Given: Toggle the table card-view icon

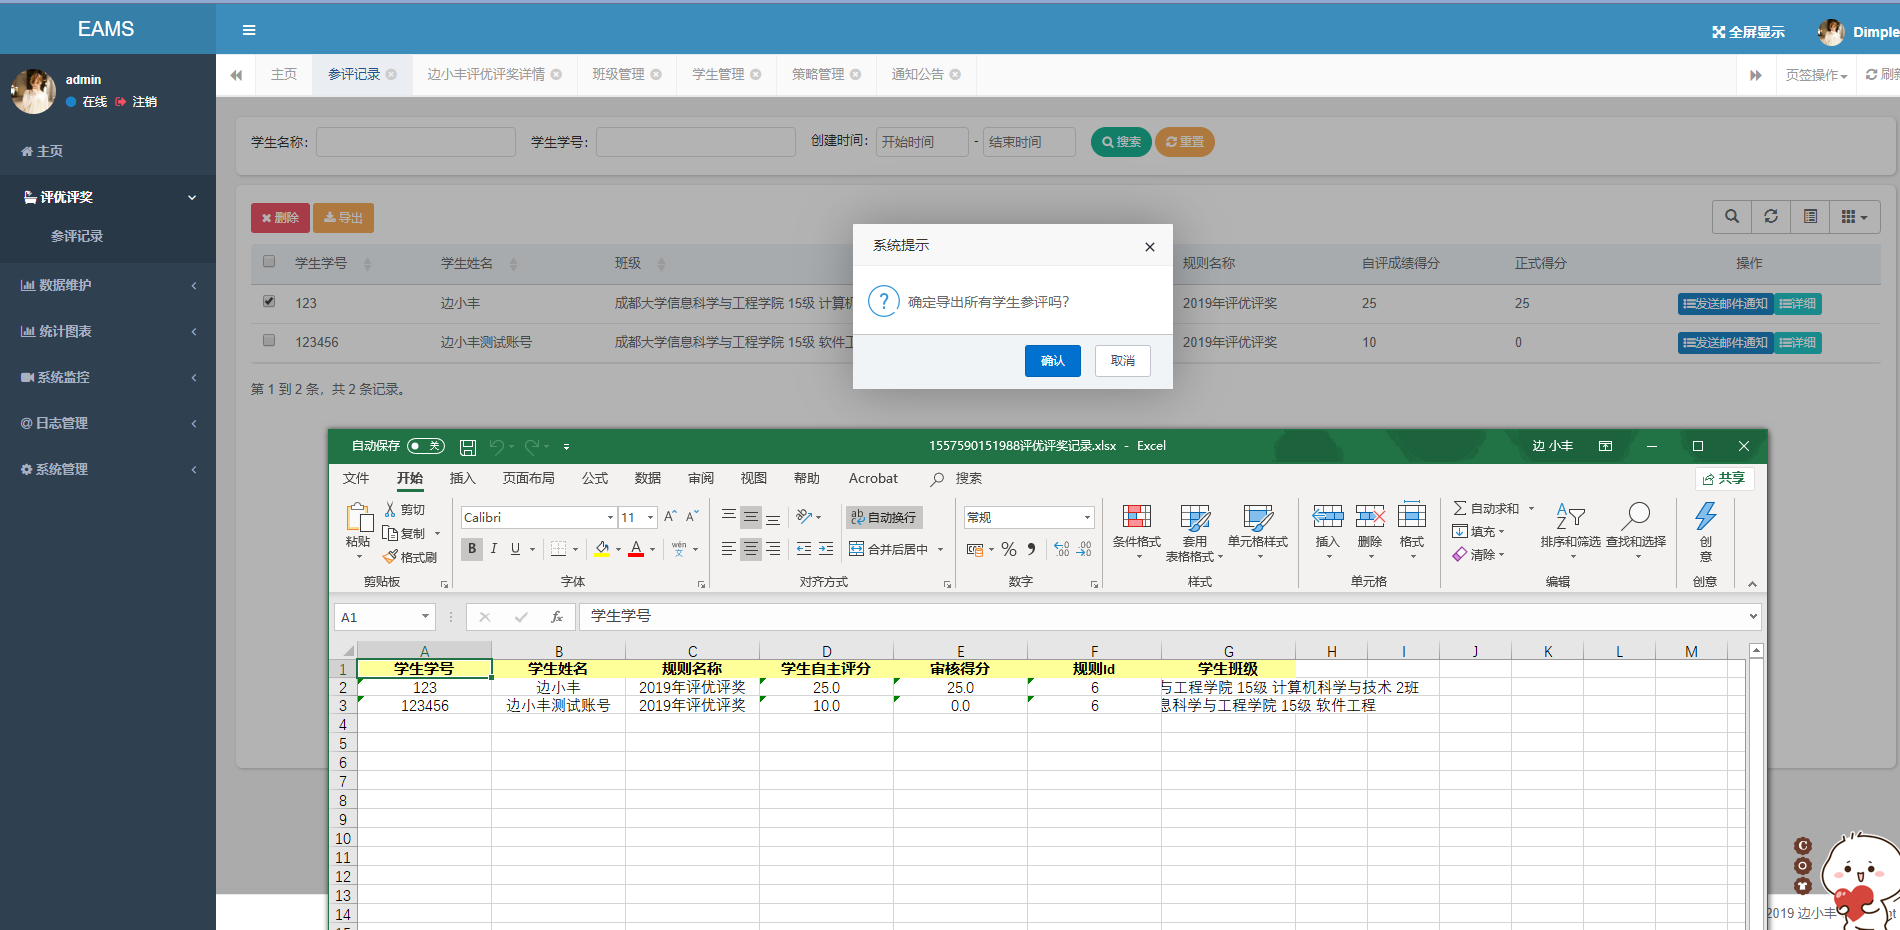Looking at the screenshot, I should [1810, 216].
